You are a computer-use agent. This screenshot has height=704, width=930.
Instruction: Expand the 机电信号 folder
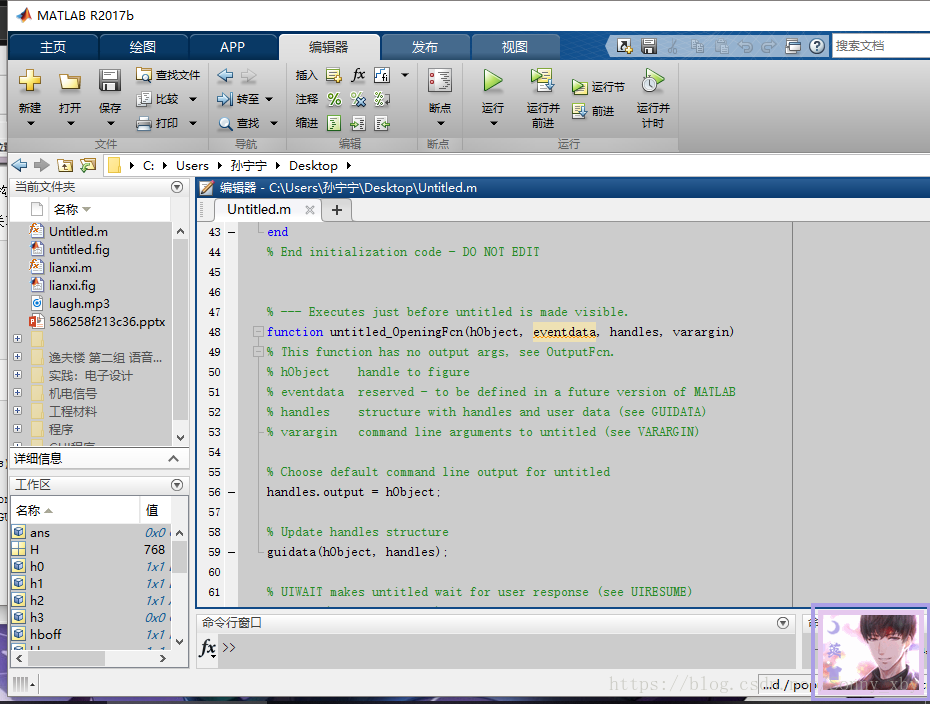[17, 393]
